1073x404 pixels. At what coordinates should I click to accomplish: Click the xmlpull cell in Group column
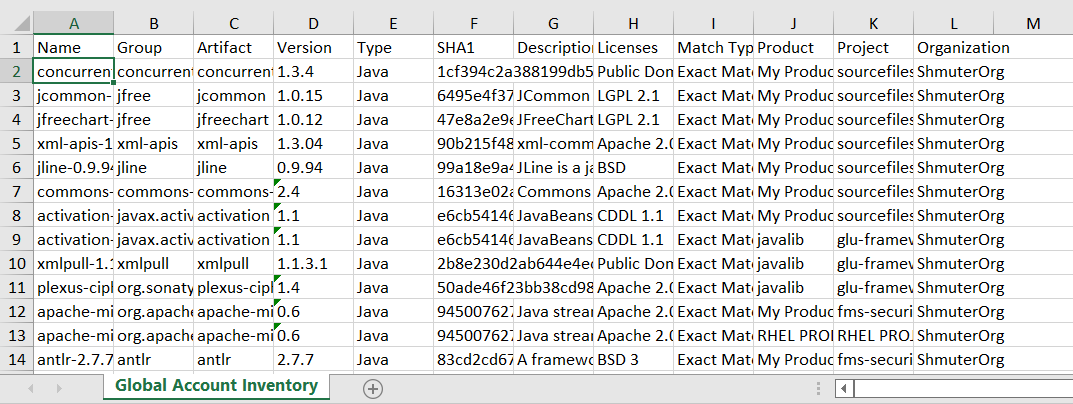pos(153,263)
